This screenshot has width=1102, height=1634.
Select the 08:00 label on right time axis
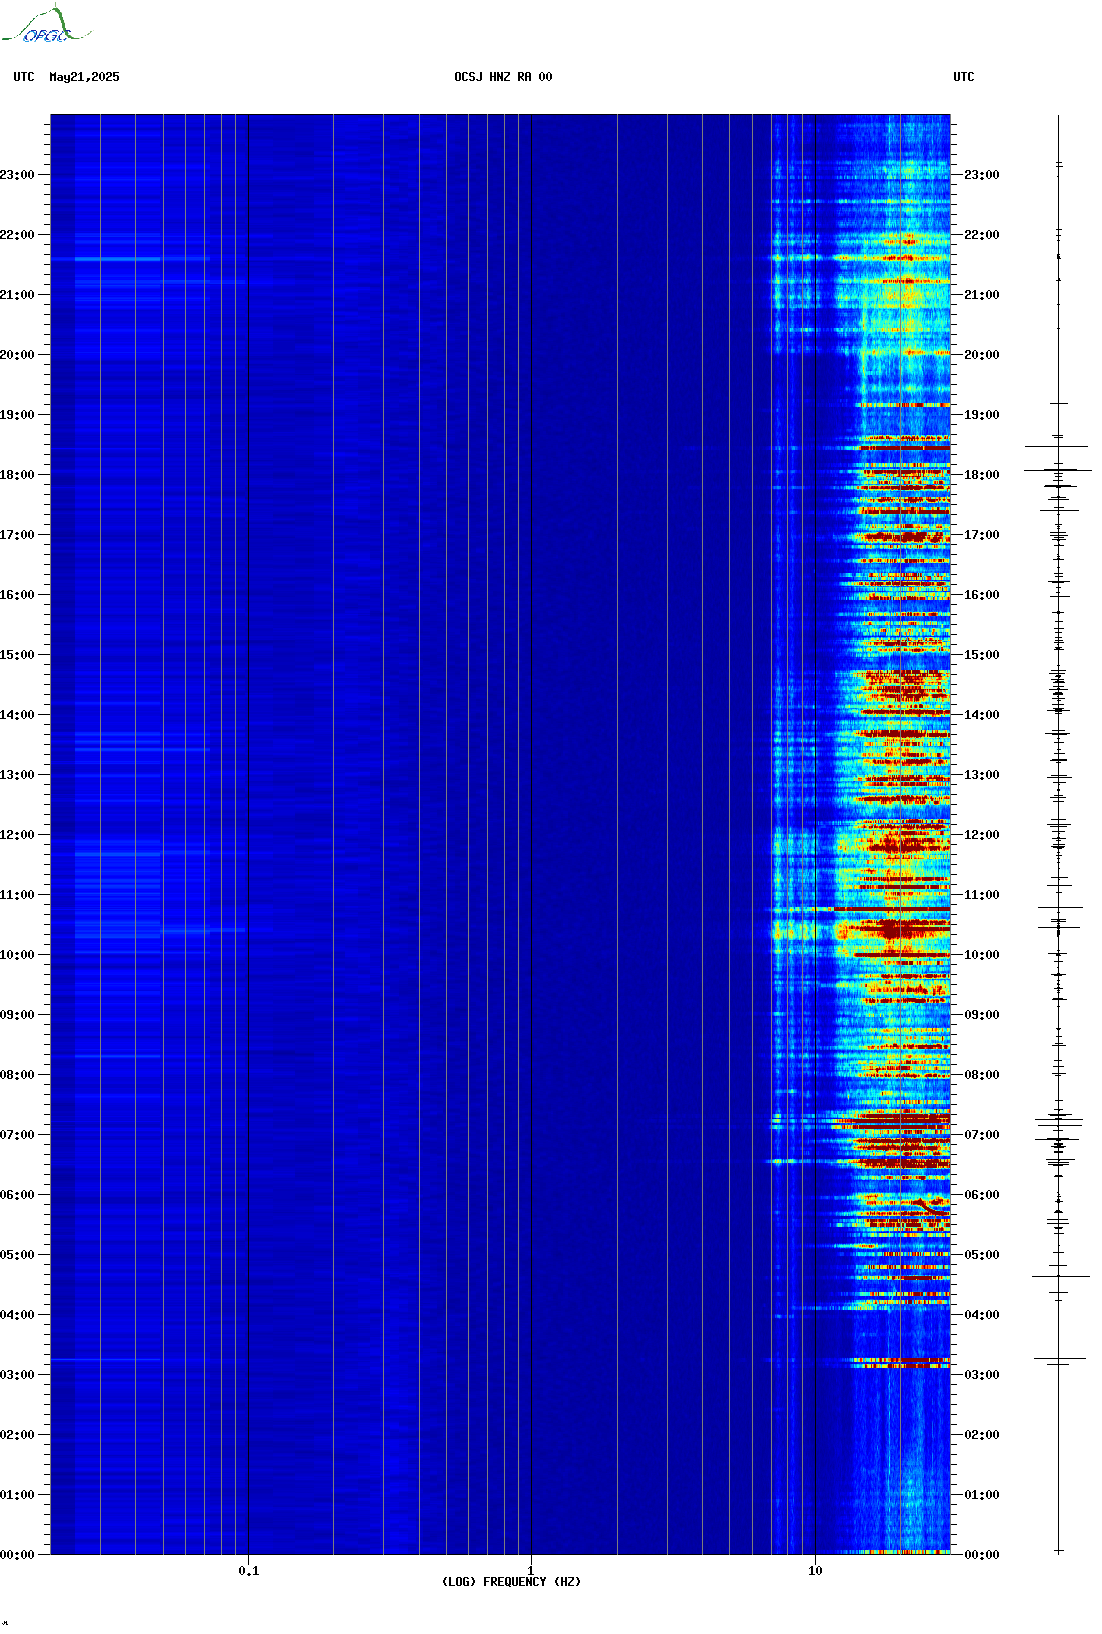[x=982, y=1075]
